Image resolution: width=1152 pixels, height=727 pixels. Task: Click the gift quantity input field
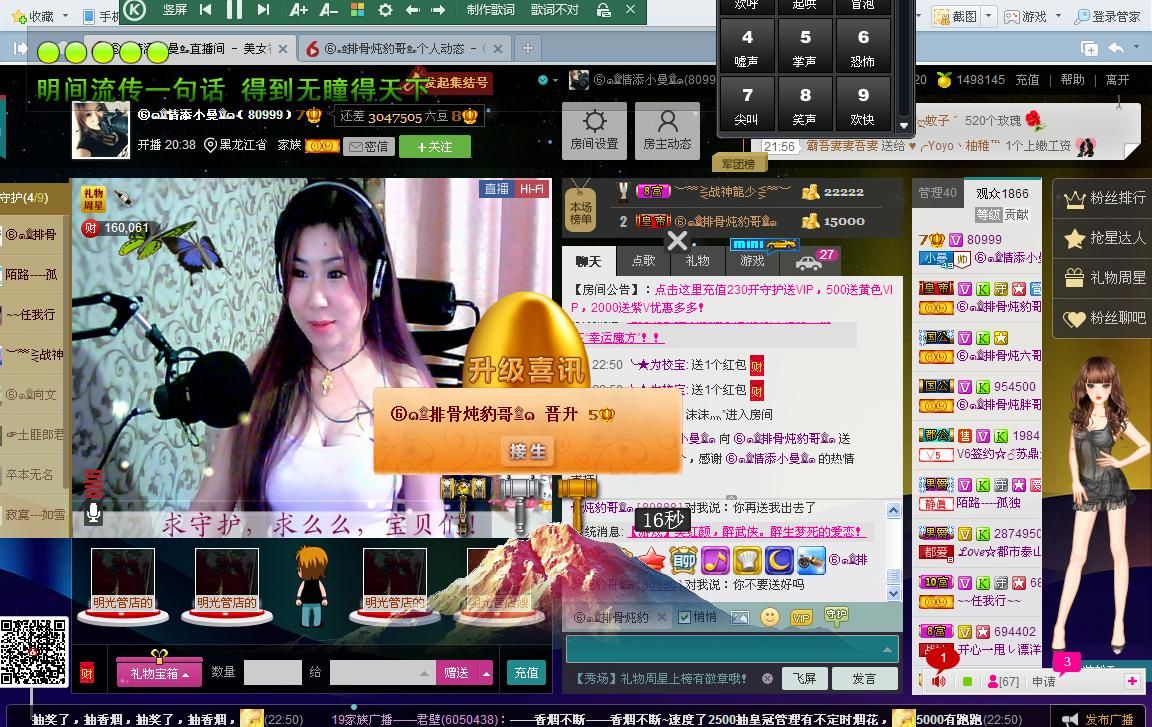click(x=272, y=673)
